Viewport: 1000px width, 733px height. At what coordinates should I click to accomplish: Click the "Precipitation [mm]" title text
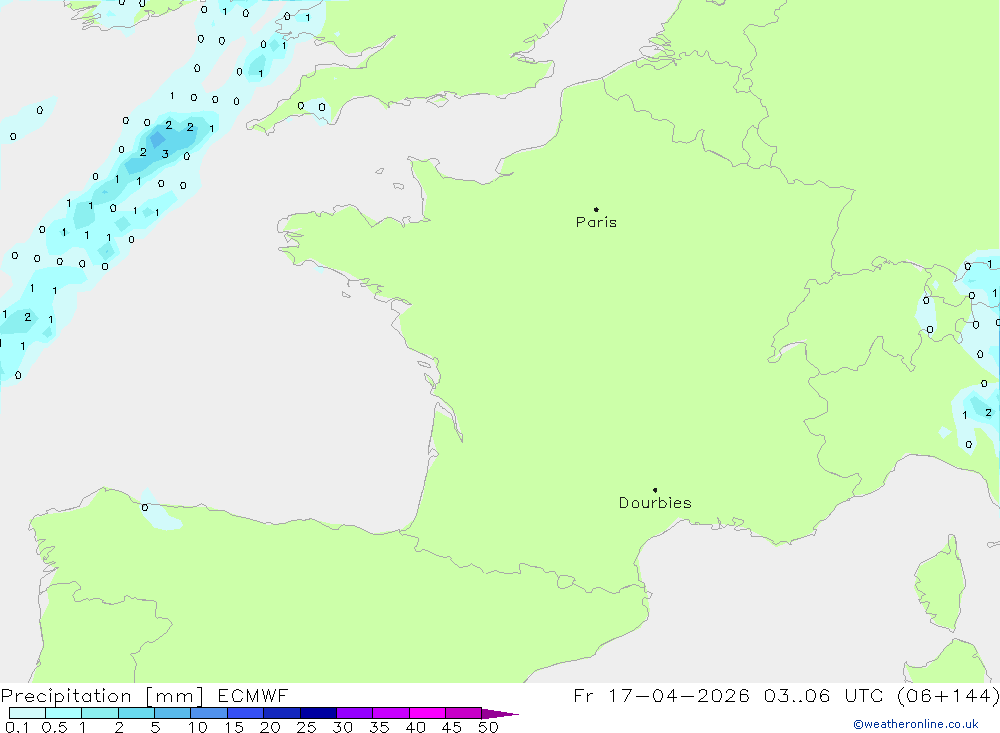(x=102, y=696)
